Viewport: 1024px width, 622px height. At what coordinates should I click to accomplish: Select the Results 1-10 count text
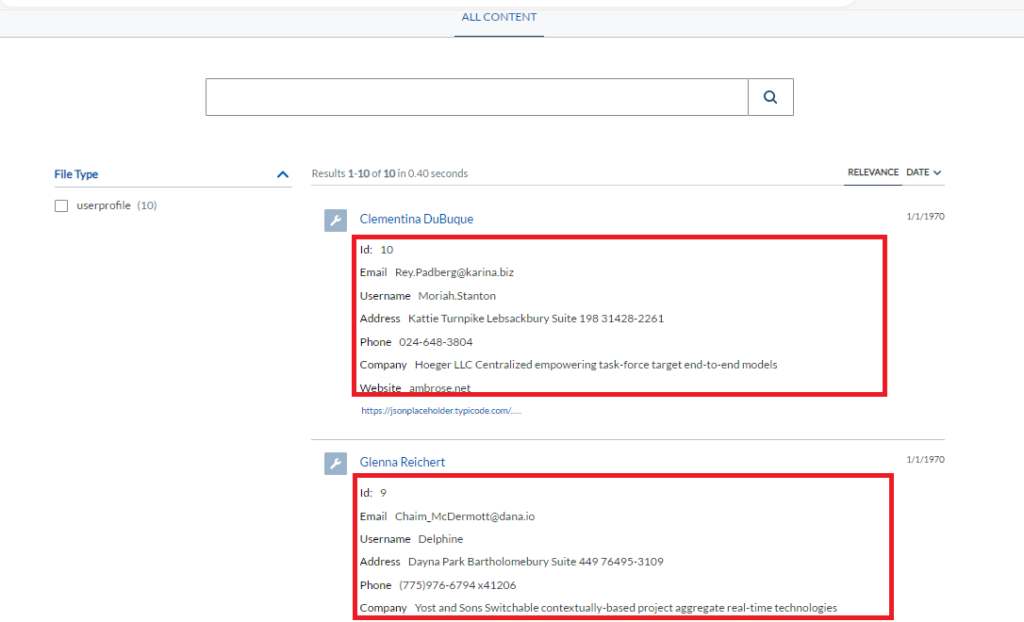pos(390,173)
